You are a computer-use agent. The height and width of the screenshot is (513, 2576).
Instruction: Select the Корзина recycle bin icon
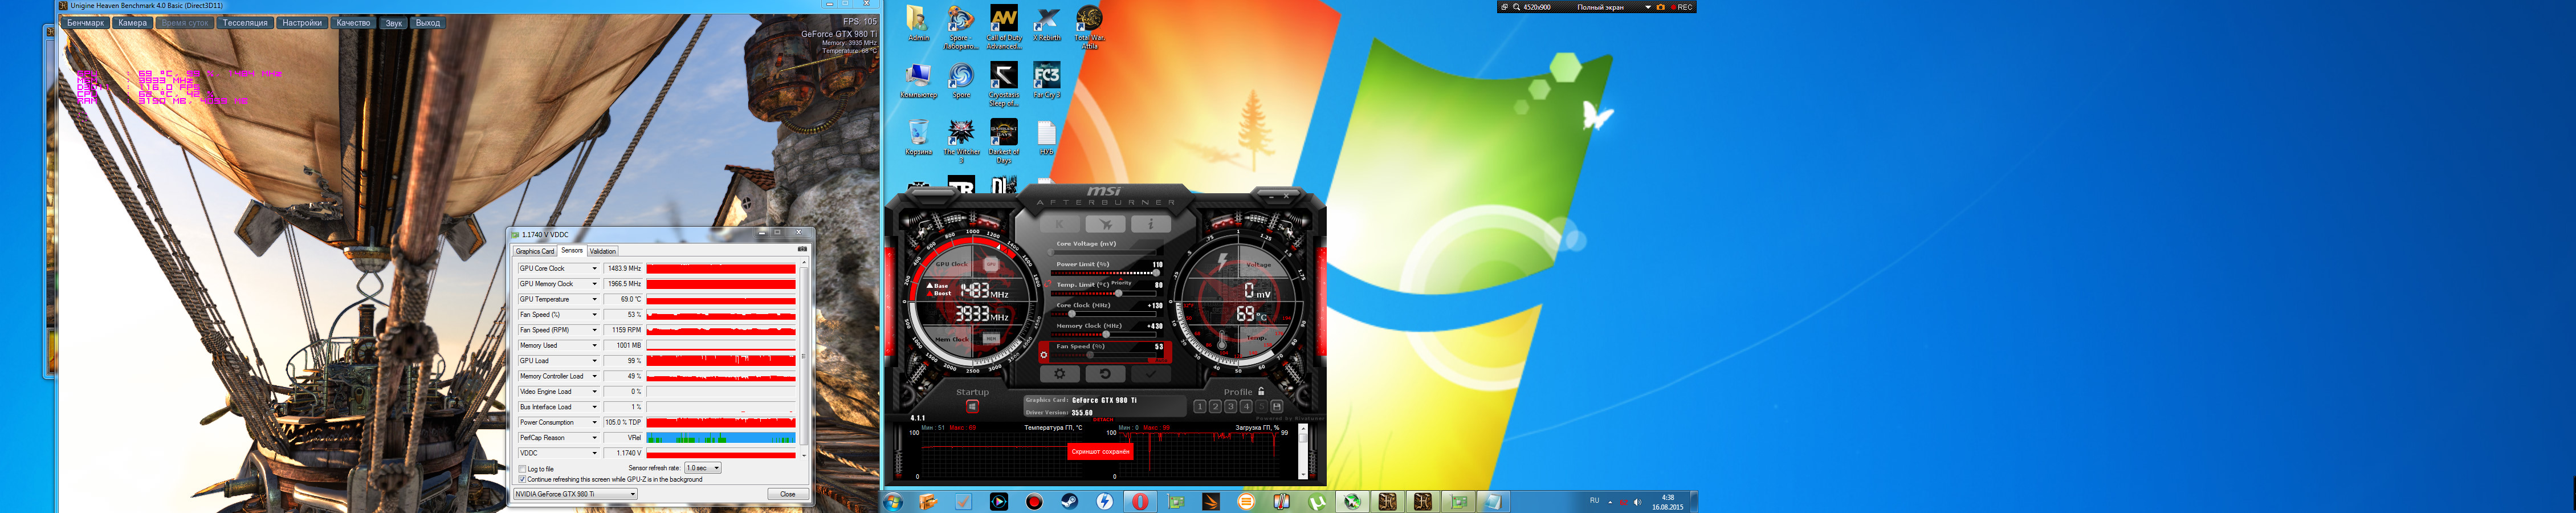click(x=918, y=138)
